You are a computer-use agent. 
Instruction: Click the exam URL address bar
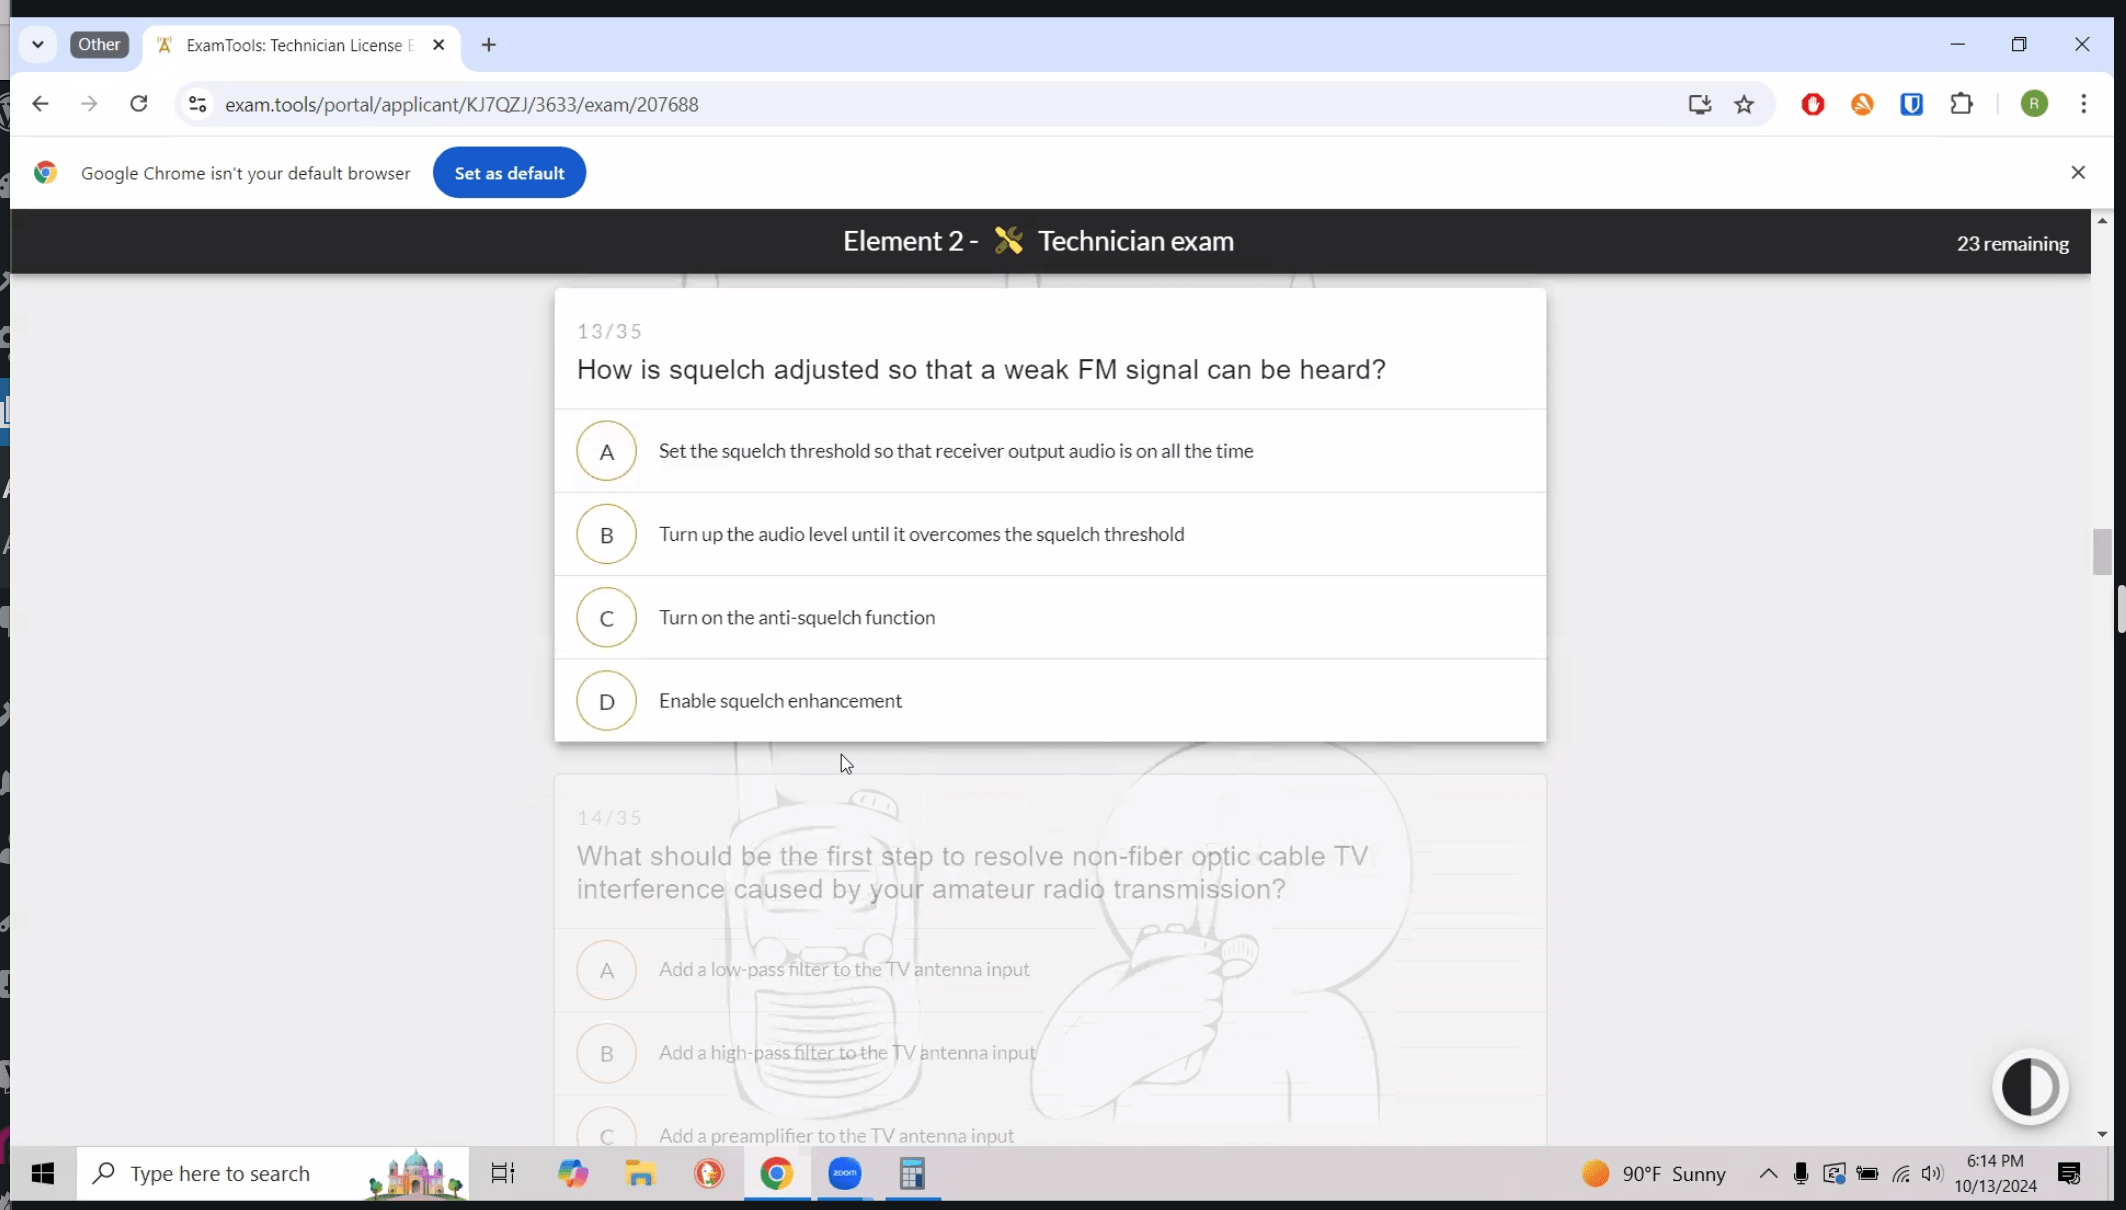coord(461,104)
